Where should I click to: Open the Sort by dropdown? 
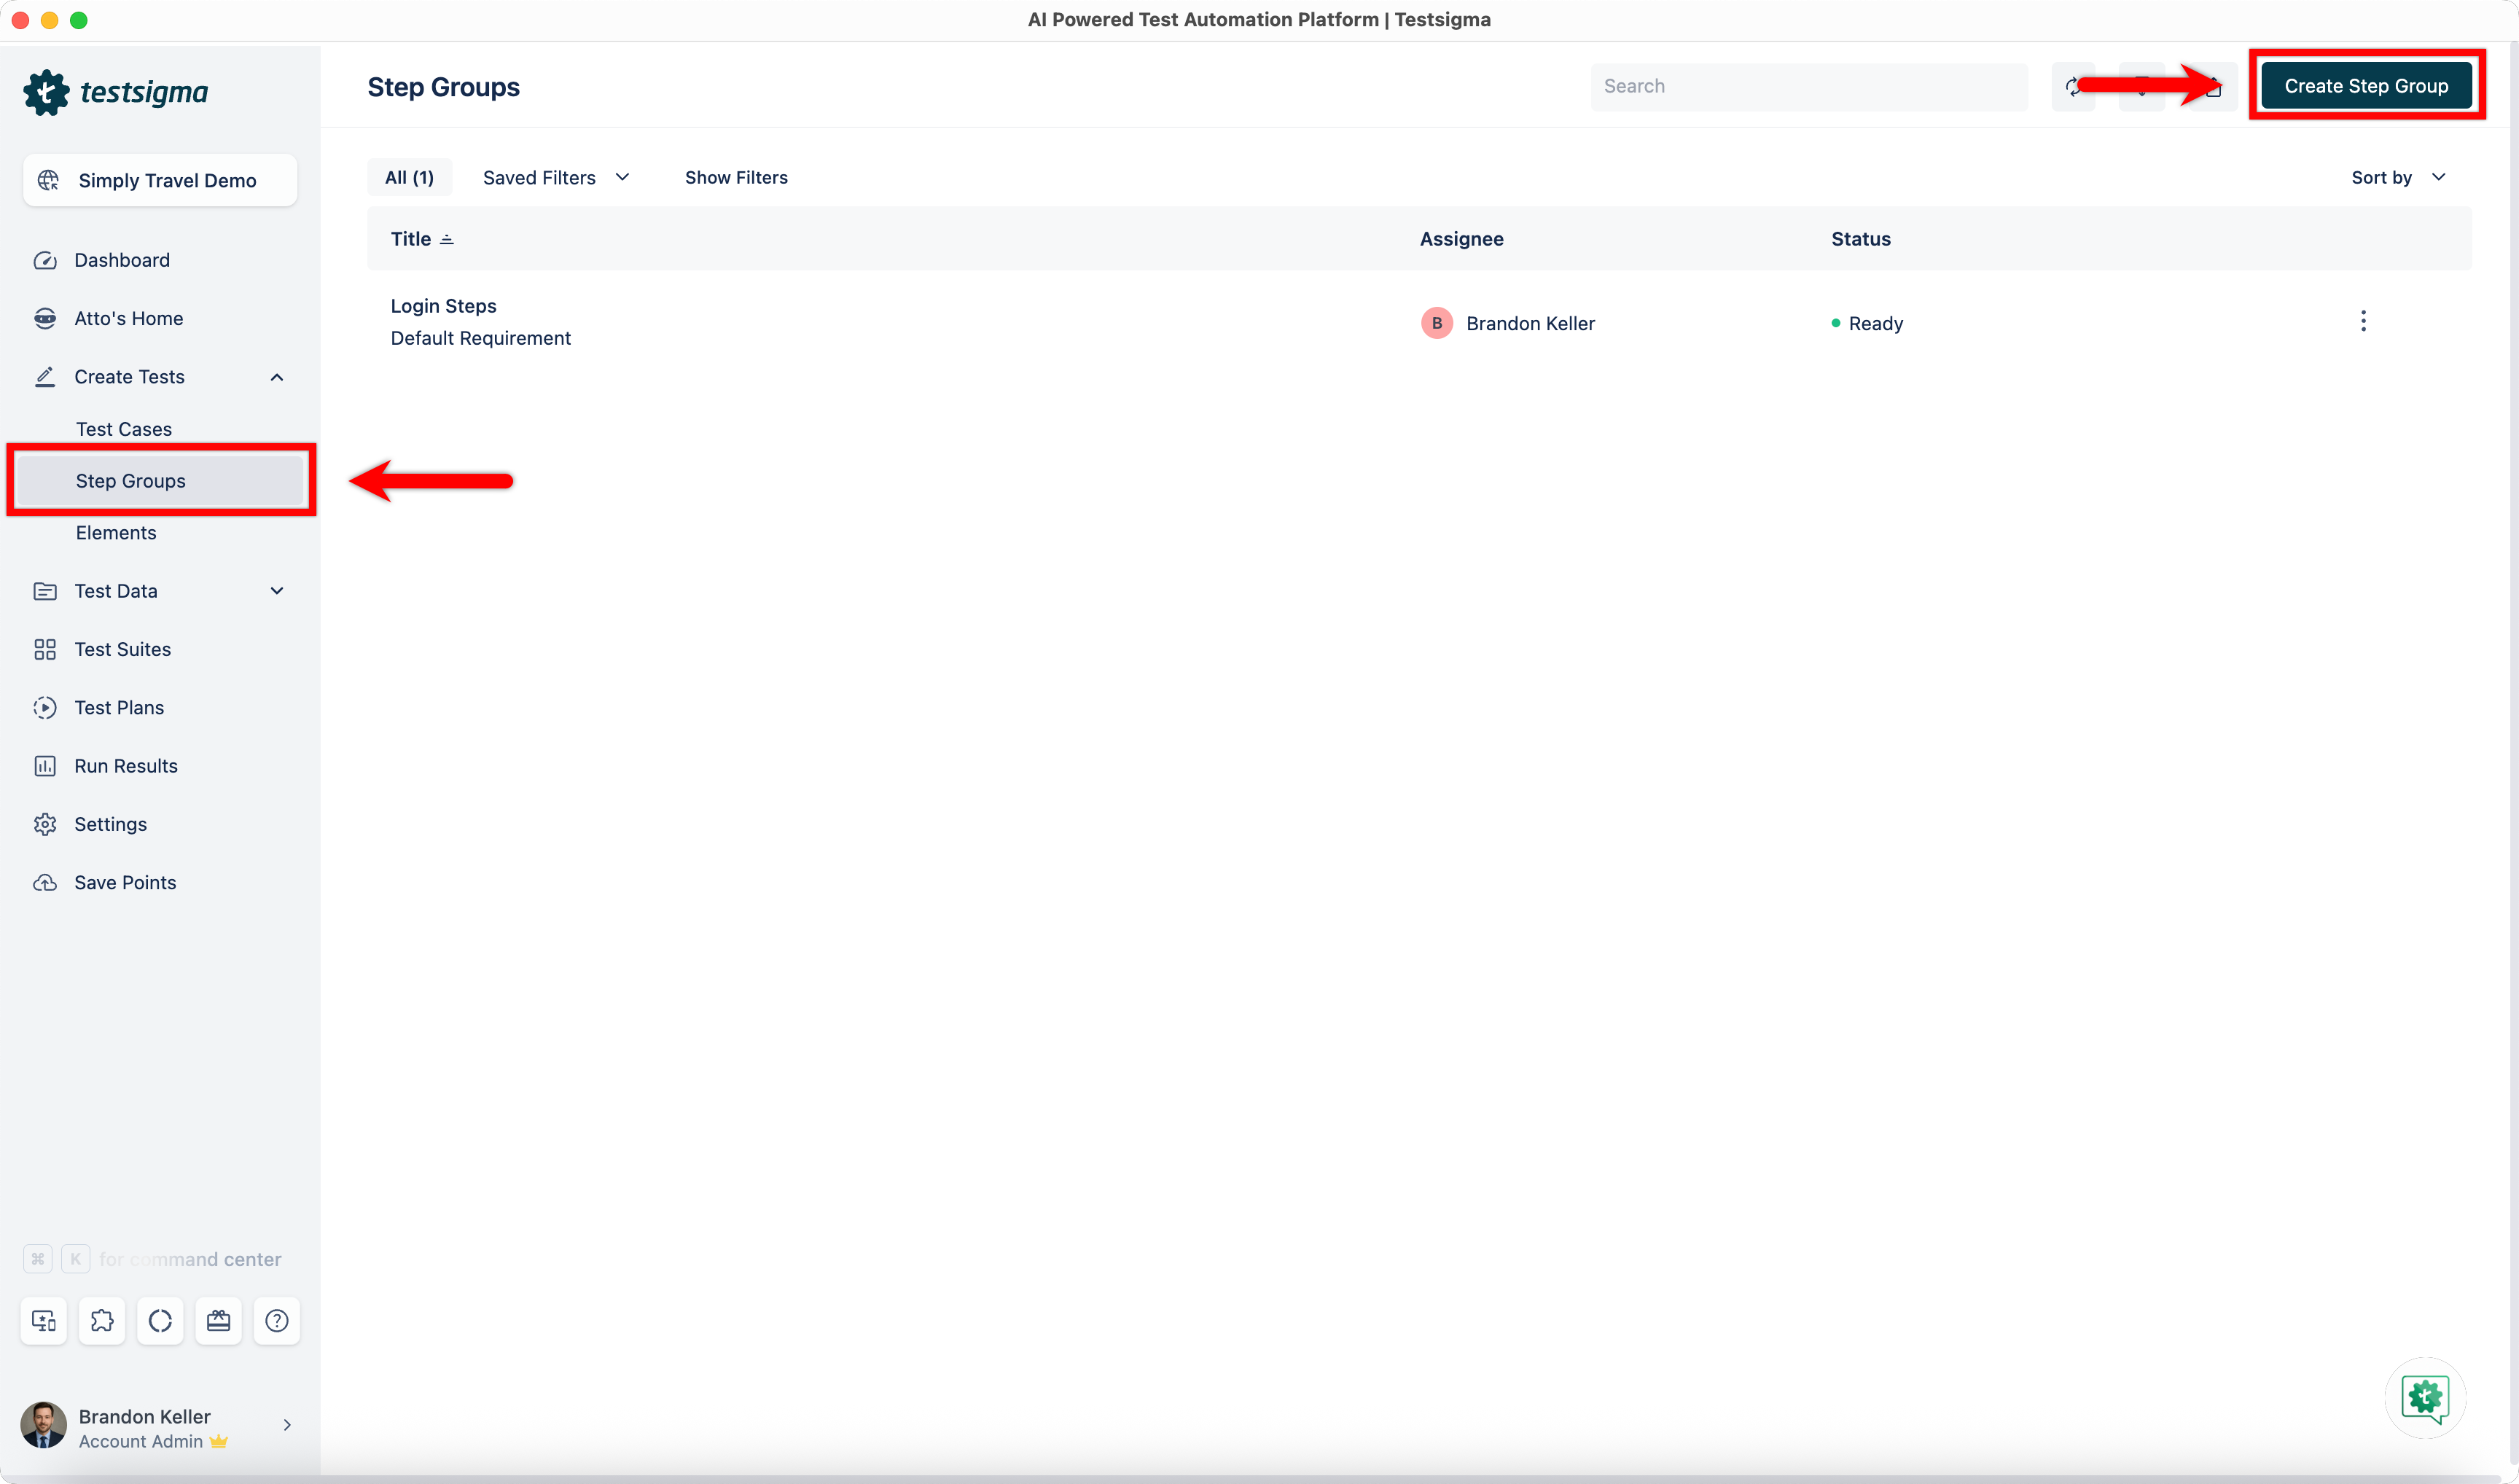pos(2397,177)
